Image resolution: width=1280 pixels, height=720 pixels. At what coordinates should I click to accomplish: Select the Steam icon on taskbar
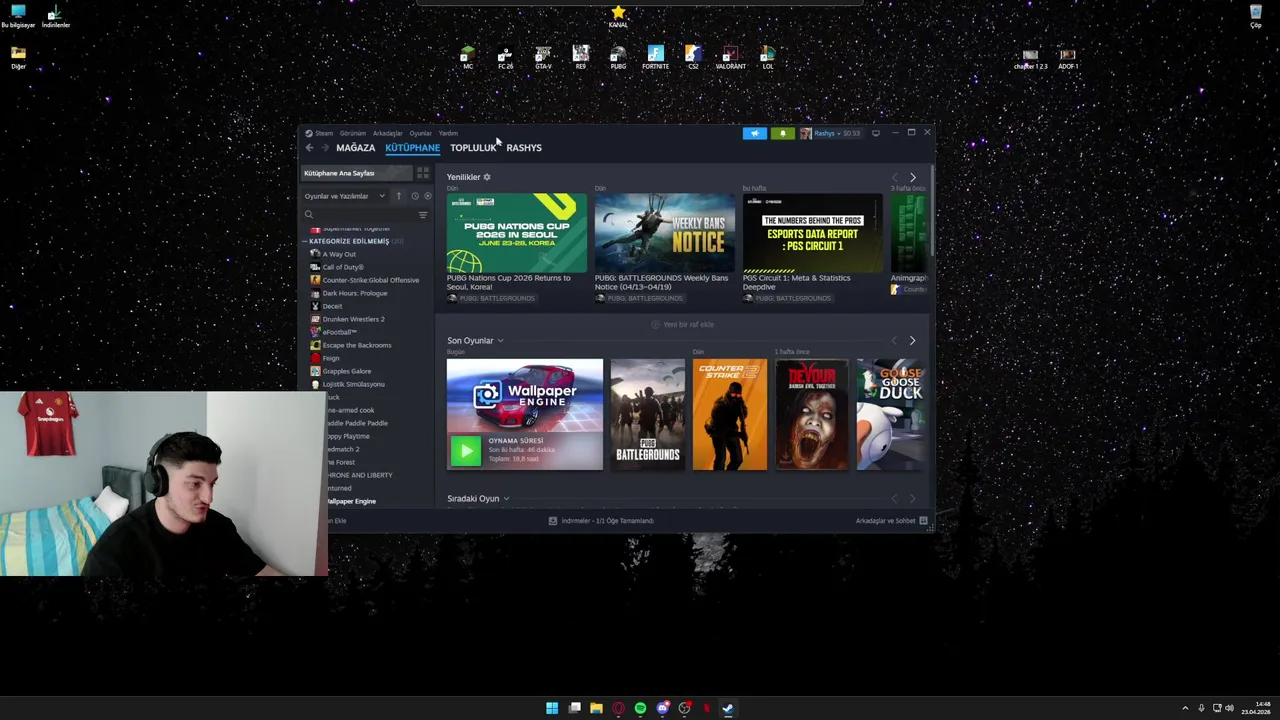728,708
